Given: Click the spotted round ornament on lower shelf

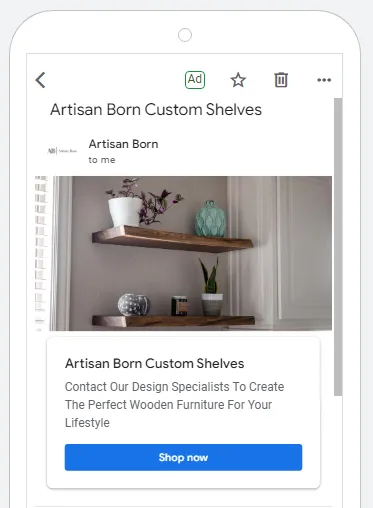Looking at the screenshot, I should (x=133, y=304).
